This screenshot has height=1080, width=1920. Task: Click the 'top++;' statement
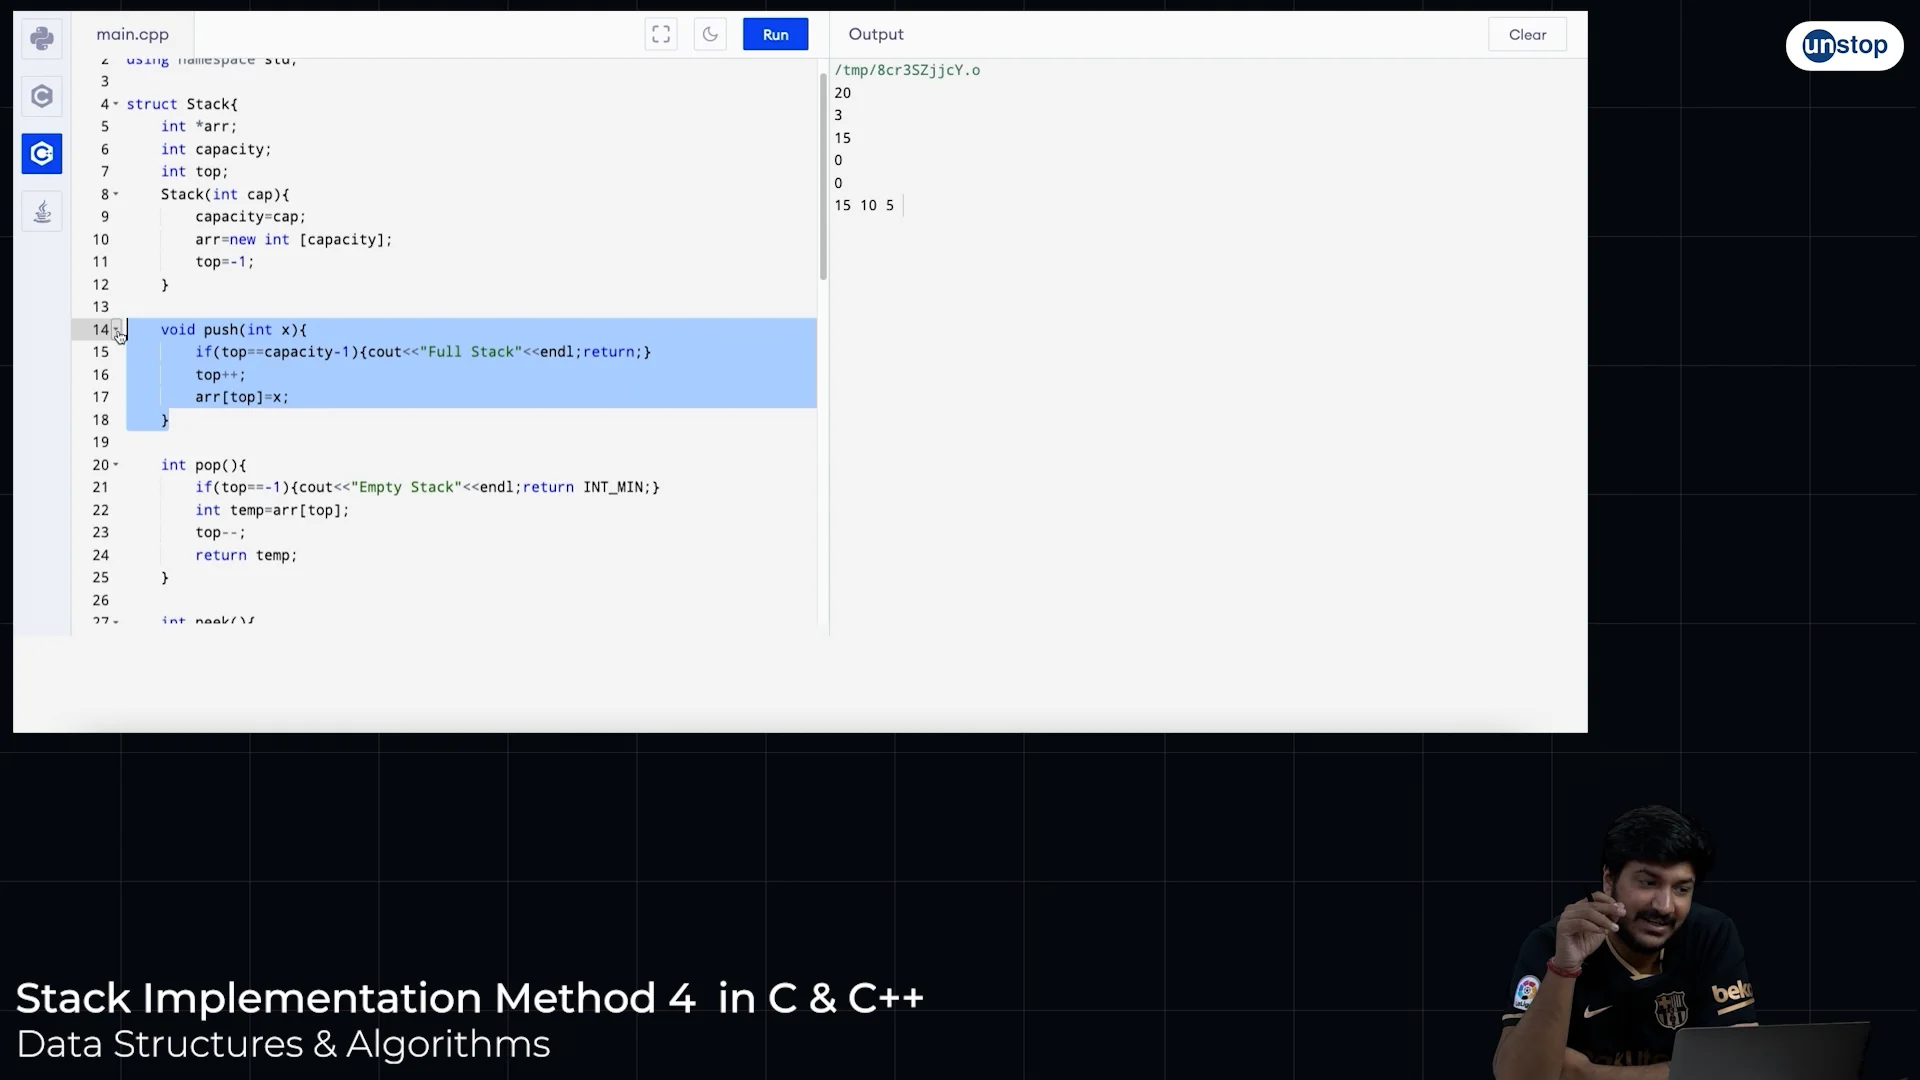220,375
